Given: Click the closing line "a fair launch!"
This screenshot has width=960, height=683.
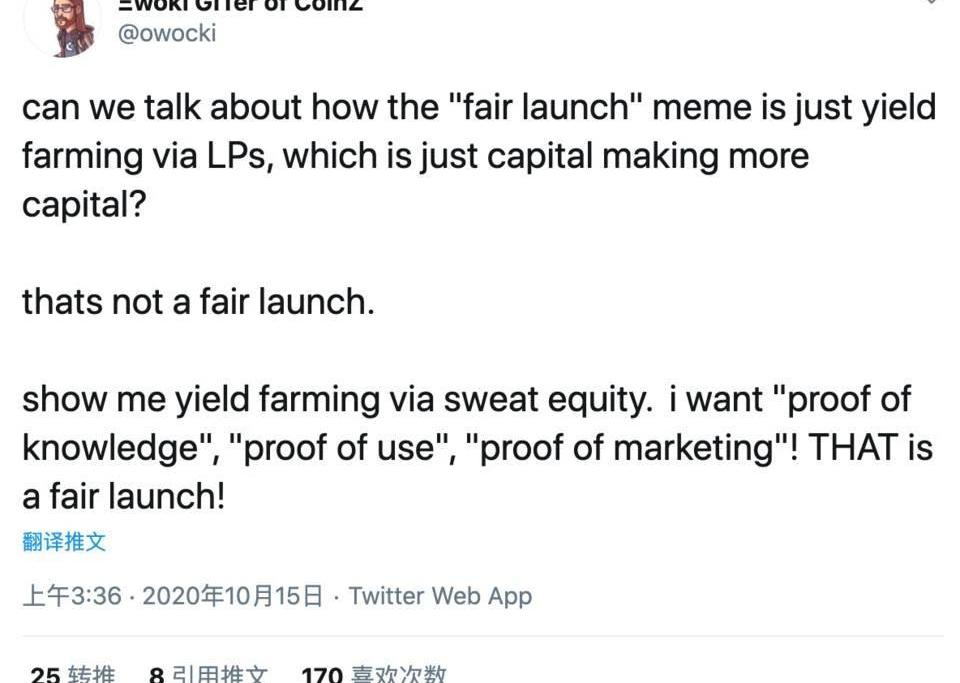Looking at the screenshot, I should coord(124,496).
